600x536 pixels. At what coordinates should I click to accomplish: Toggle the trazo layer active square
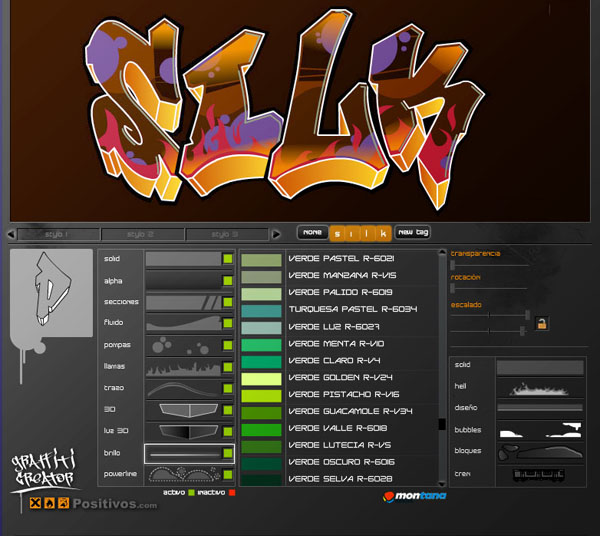coord(228,388)
